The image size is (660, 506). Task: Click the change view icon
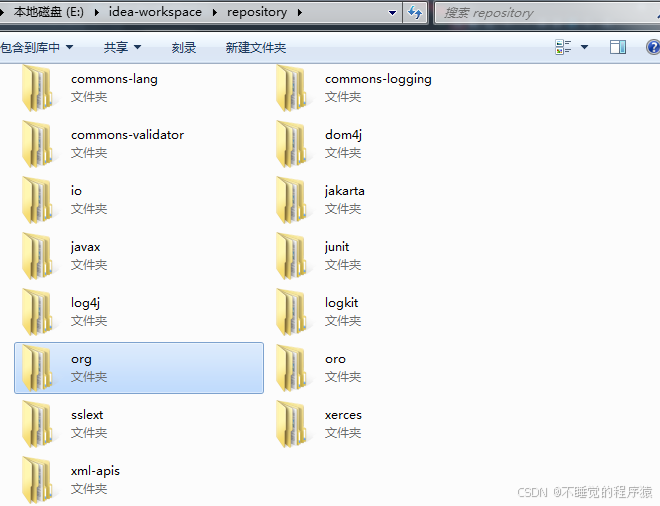[x=563, y=47]
